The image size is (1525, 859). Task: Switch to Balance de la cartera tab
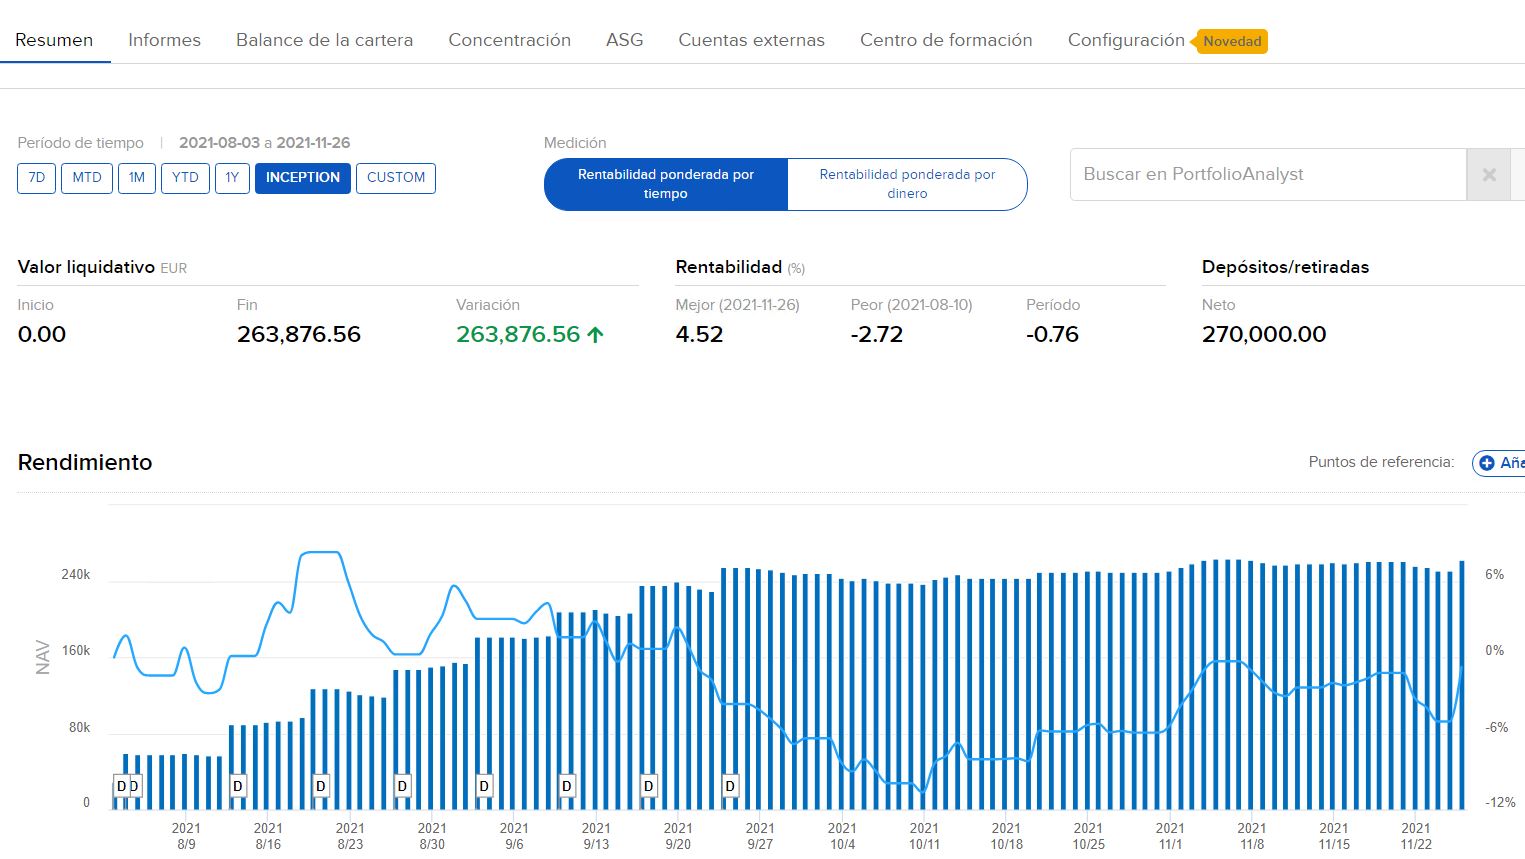pyautogui.click(x=324, y=40)
